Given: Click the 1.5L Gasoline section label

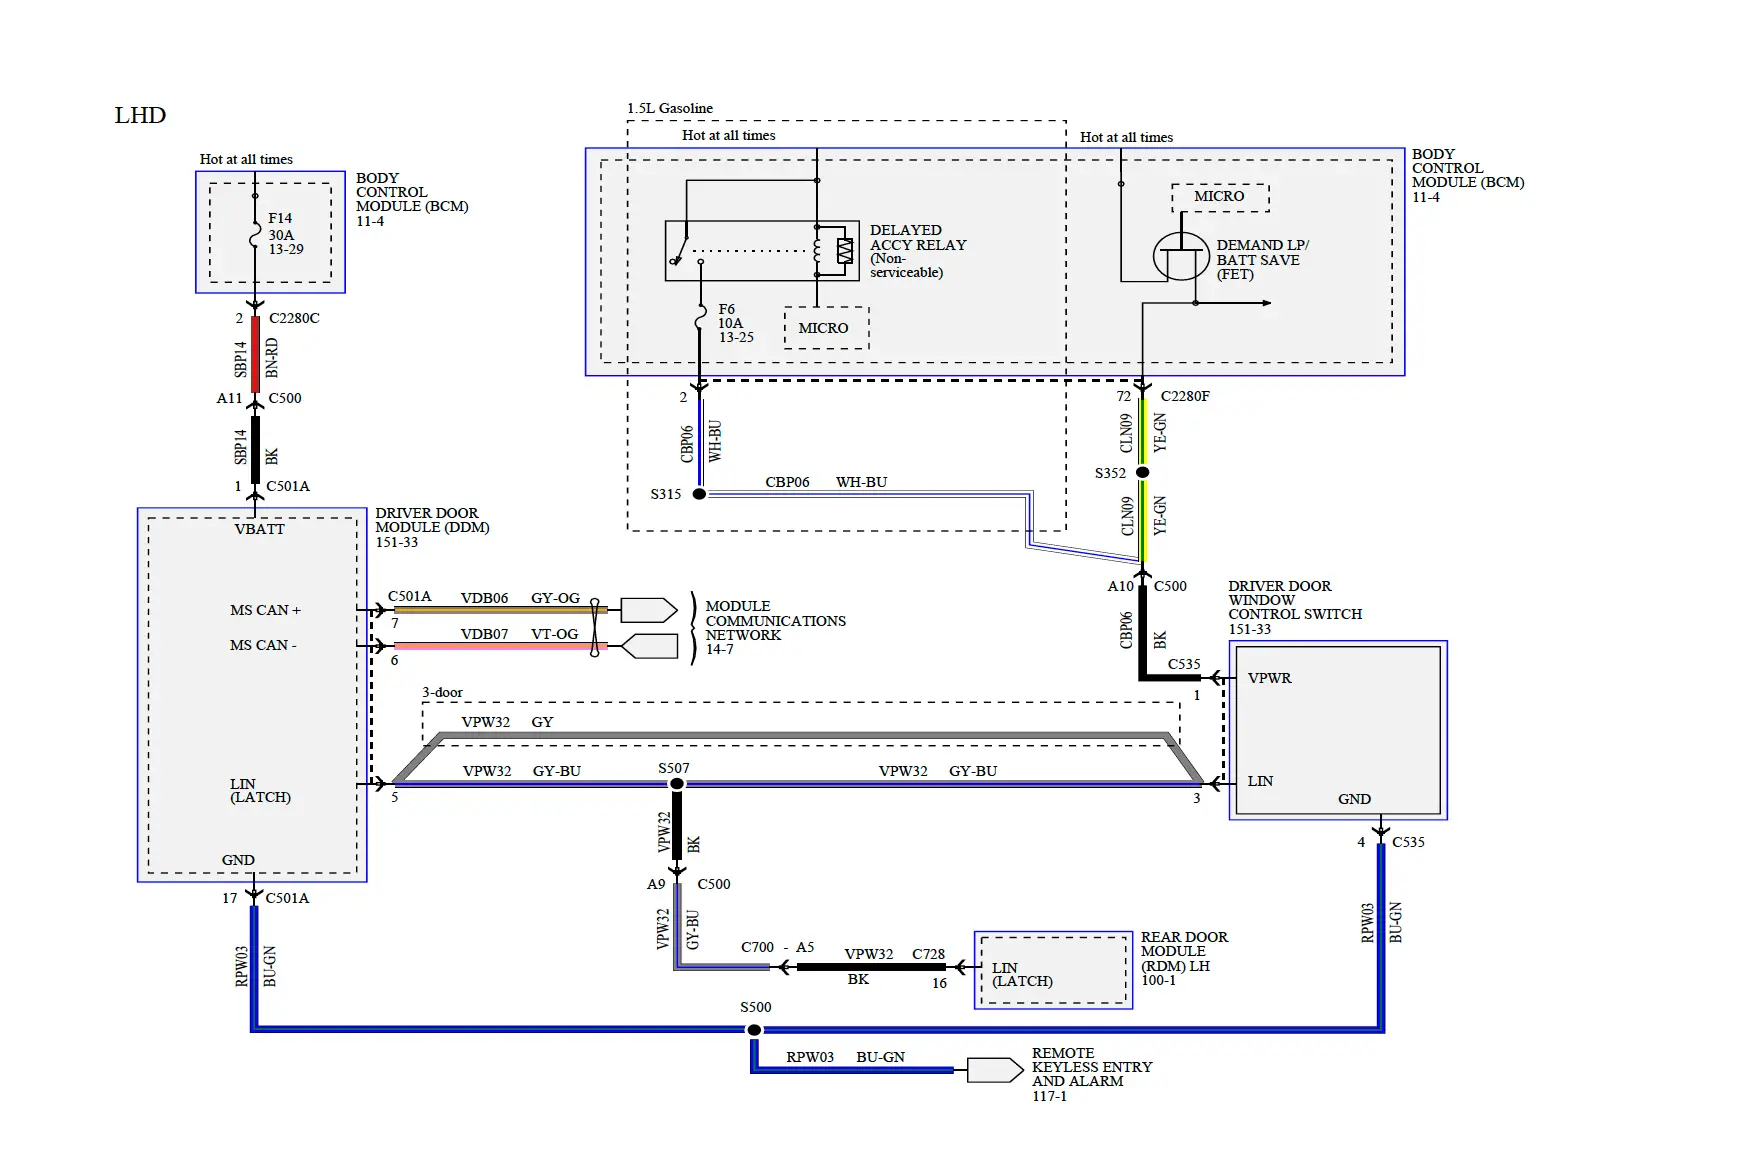Looking at the screenshot, I should click(x=668, y=108).
